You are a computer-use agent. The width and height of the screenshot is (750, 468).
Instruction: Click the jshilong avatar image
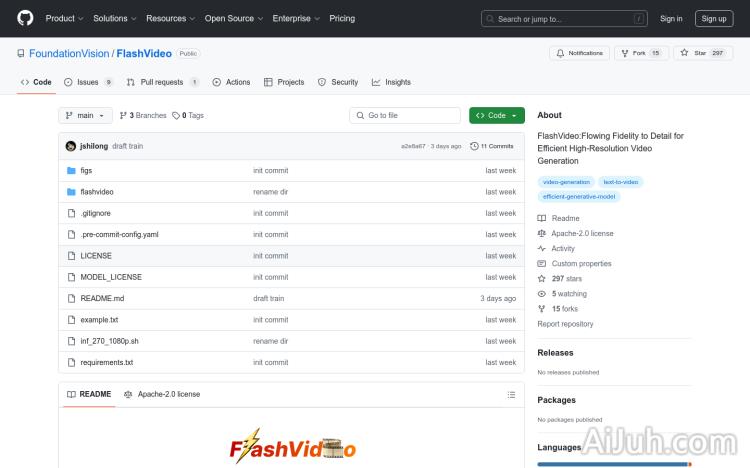click(71, 146)
